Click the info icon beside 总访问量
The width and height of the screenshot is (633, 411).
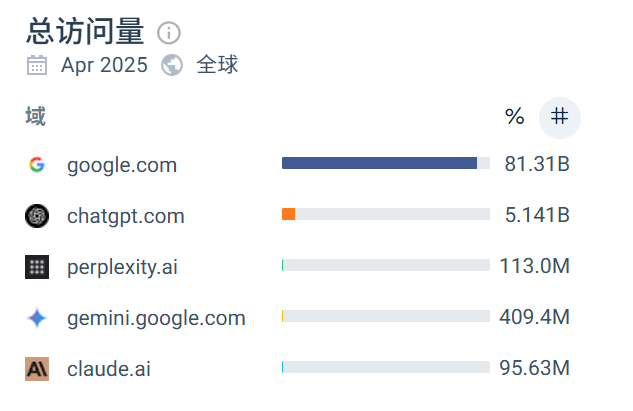click(x=168, y=32)
